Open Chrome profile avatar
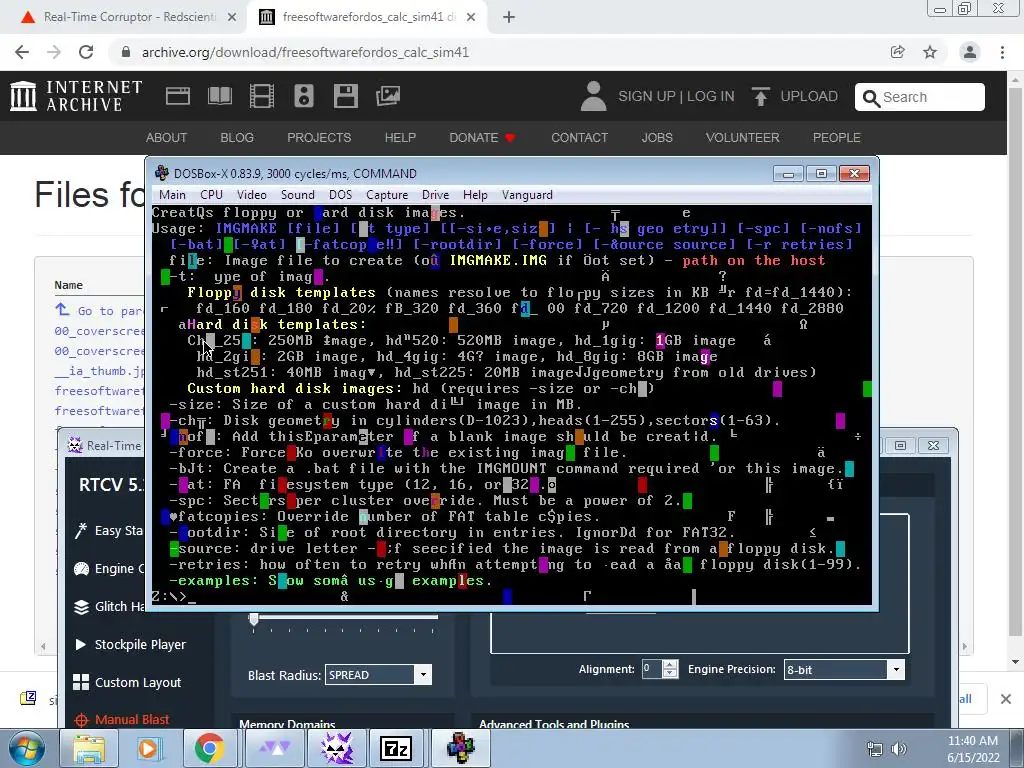Image resolution: width=1024 pixels, height=768 pixels. tap(970, 52)
